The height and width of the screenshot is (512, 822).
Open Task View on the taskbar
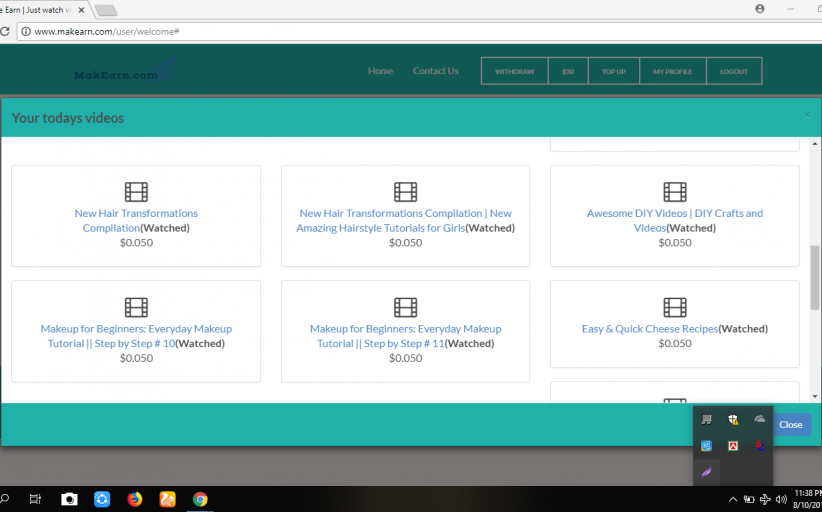[34, 499]
